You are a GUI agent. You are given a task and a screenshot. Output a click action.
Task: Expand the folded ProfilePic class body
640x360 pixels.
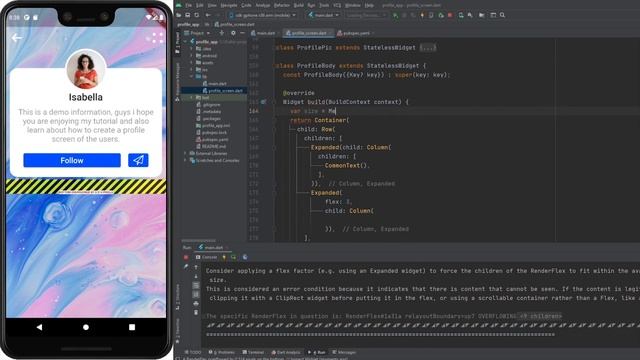[428, 48]
